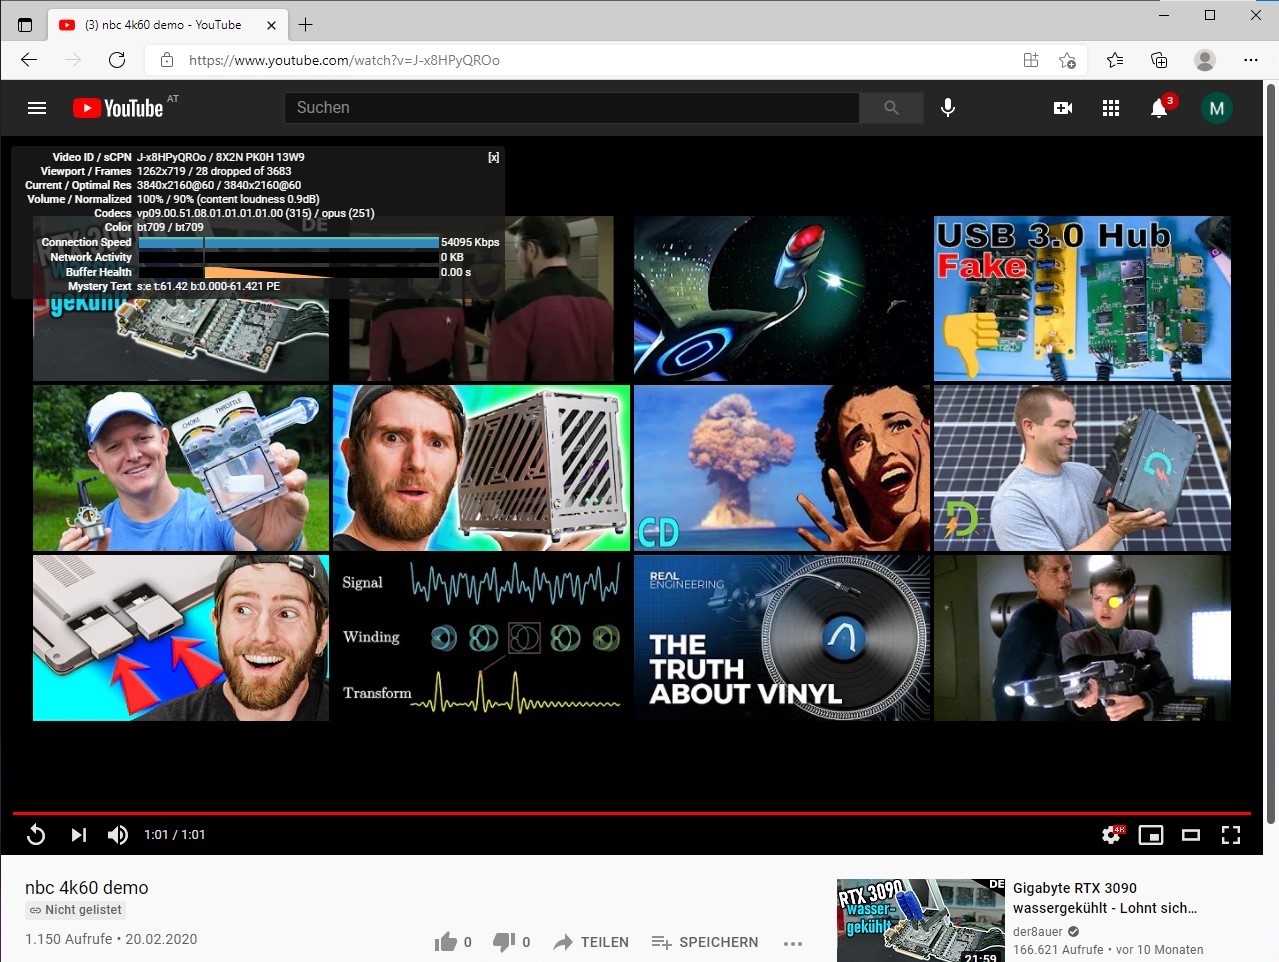
Task: Reload the browser page
Action: [x=117, y=60]
